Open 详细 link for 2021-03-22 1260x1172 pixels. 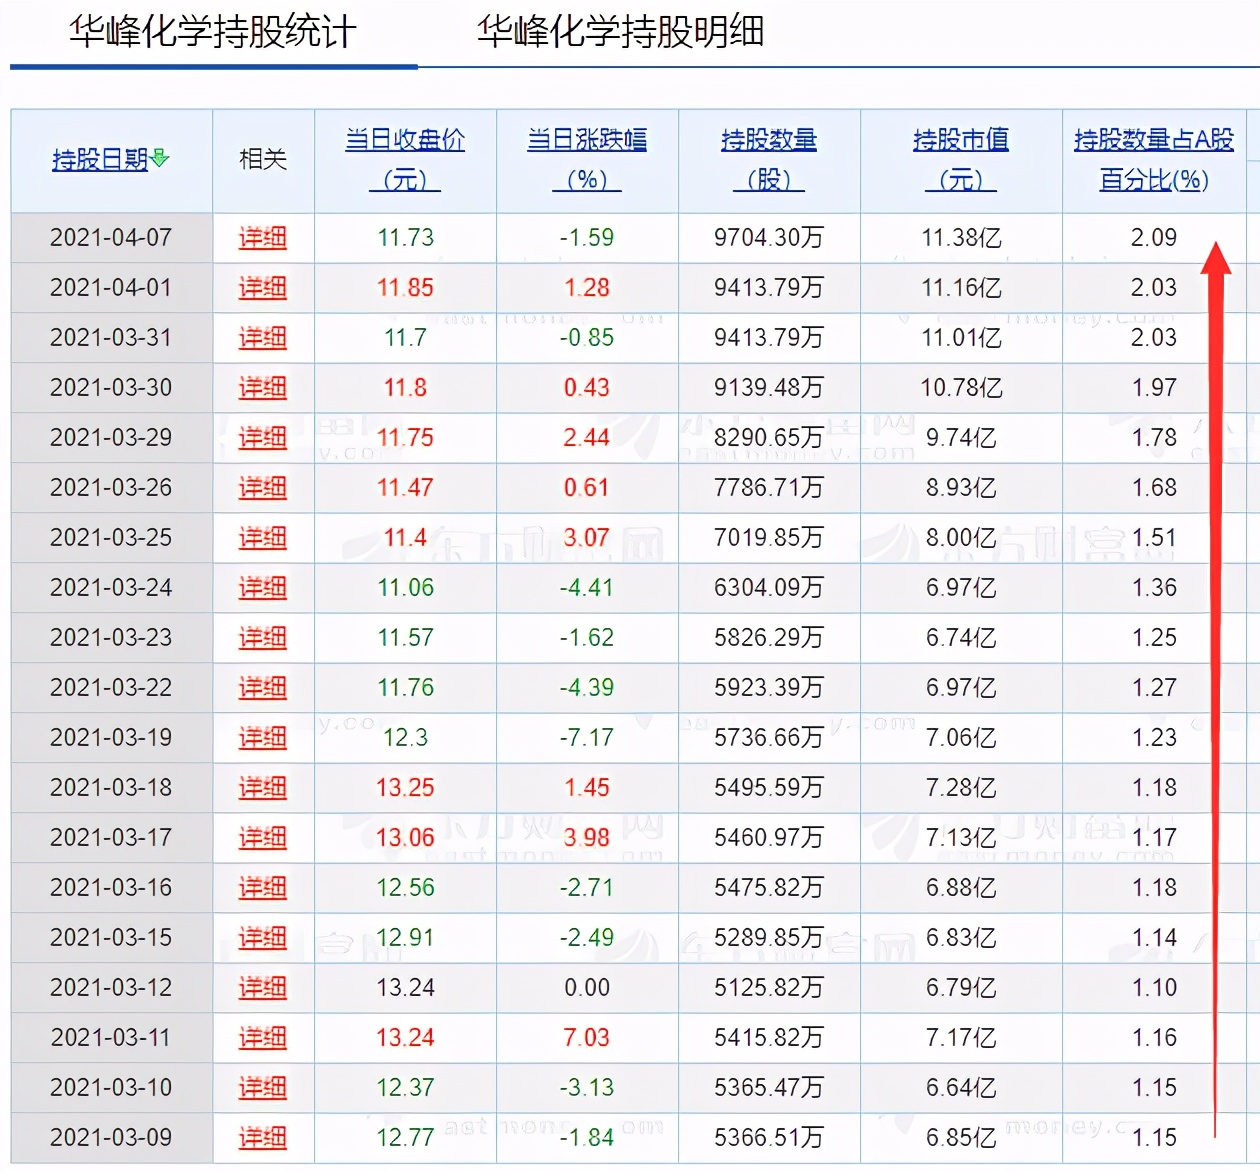[x=263, y=688]
